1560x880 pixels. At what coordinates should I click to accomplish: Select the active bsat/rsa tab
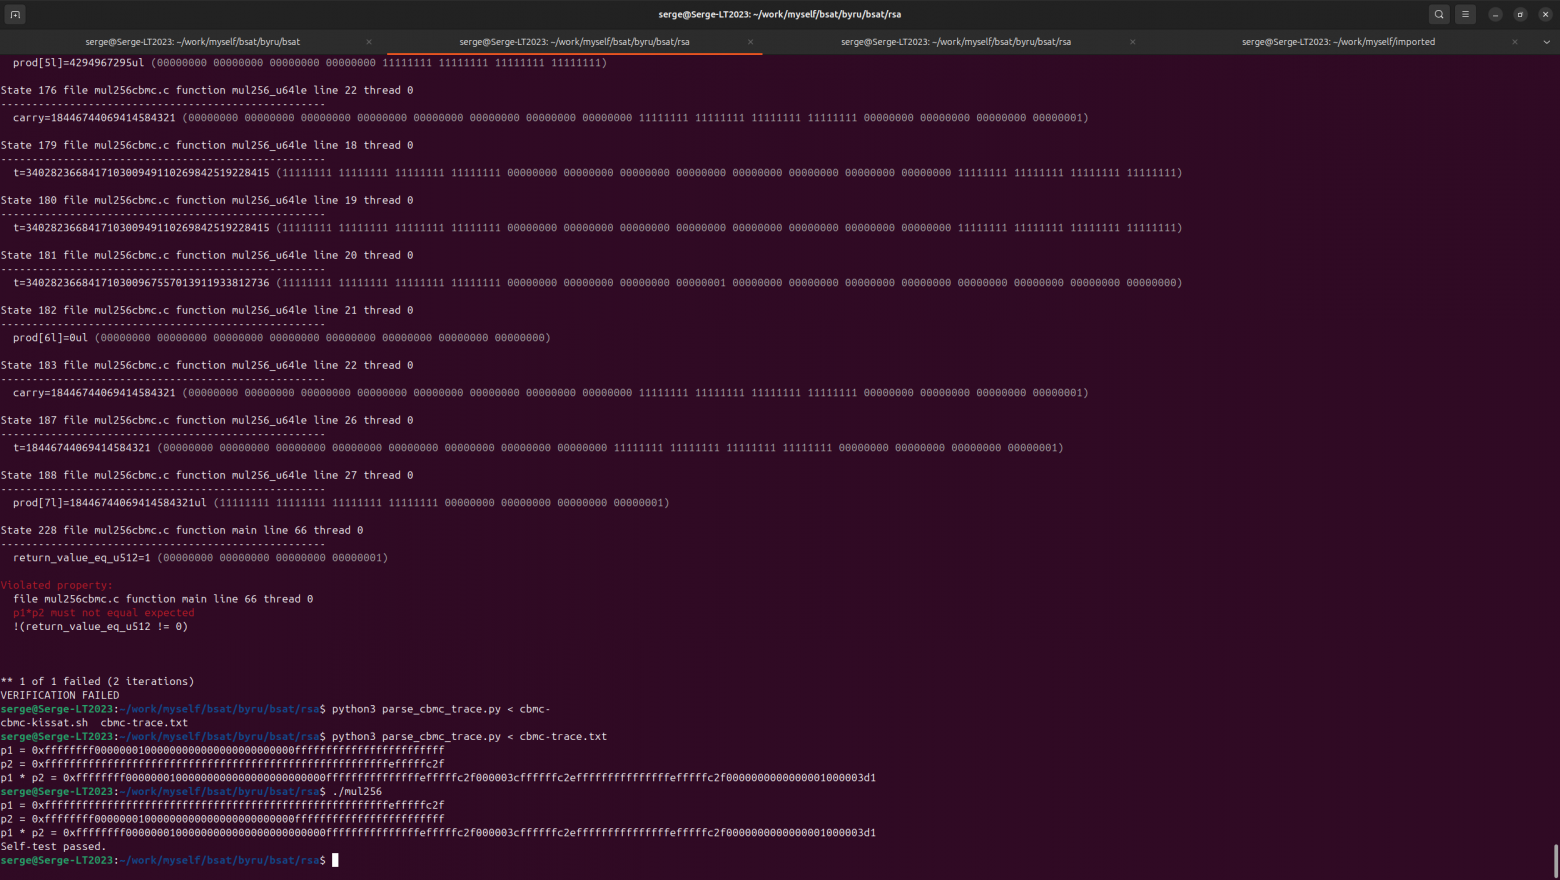click(x=574, y=42)
